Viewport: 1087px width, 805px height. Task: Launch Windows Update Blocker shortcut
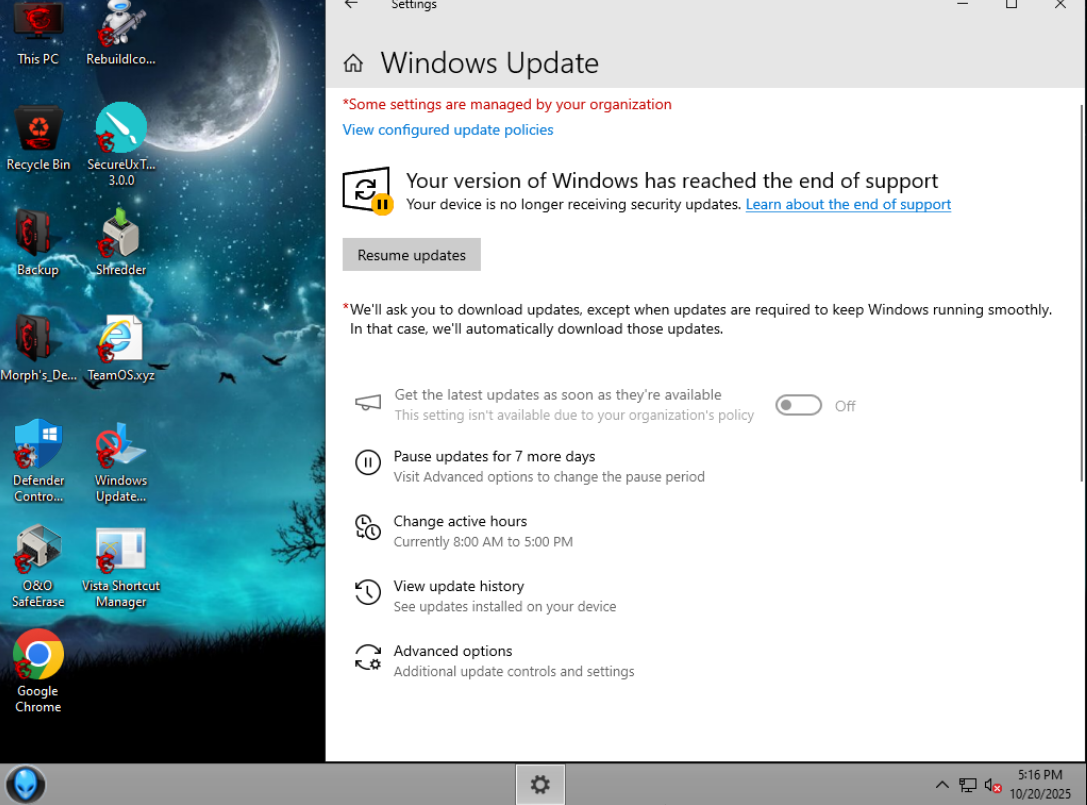pos(121,461)
